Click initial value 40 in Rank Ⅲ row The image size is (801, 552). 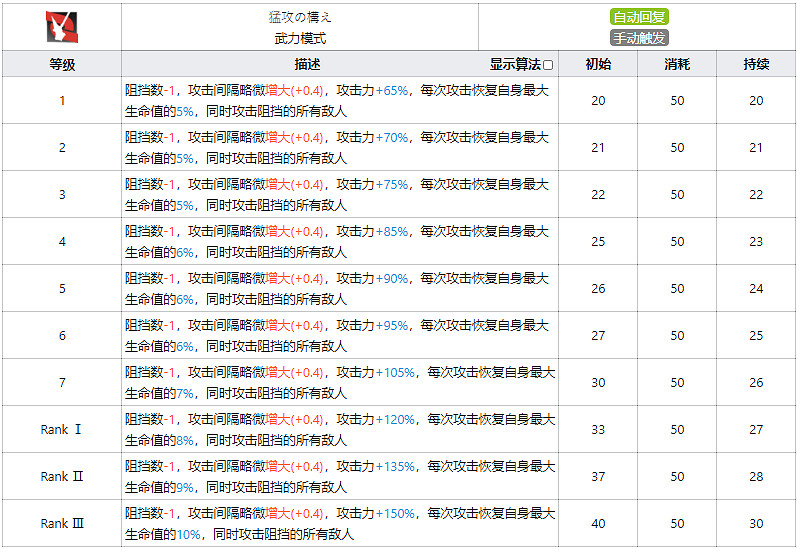(598, 523)
